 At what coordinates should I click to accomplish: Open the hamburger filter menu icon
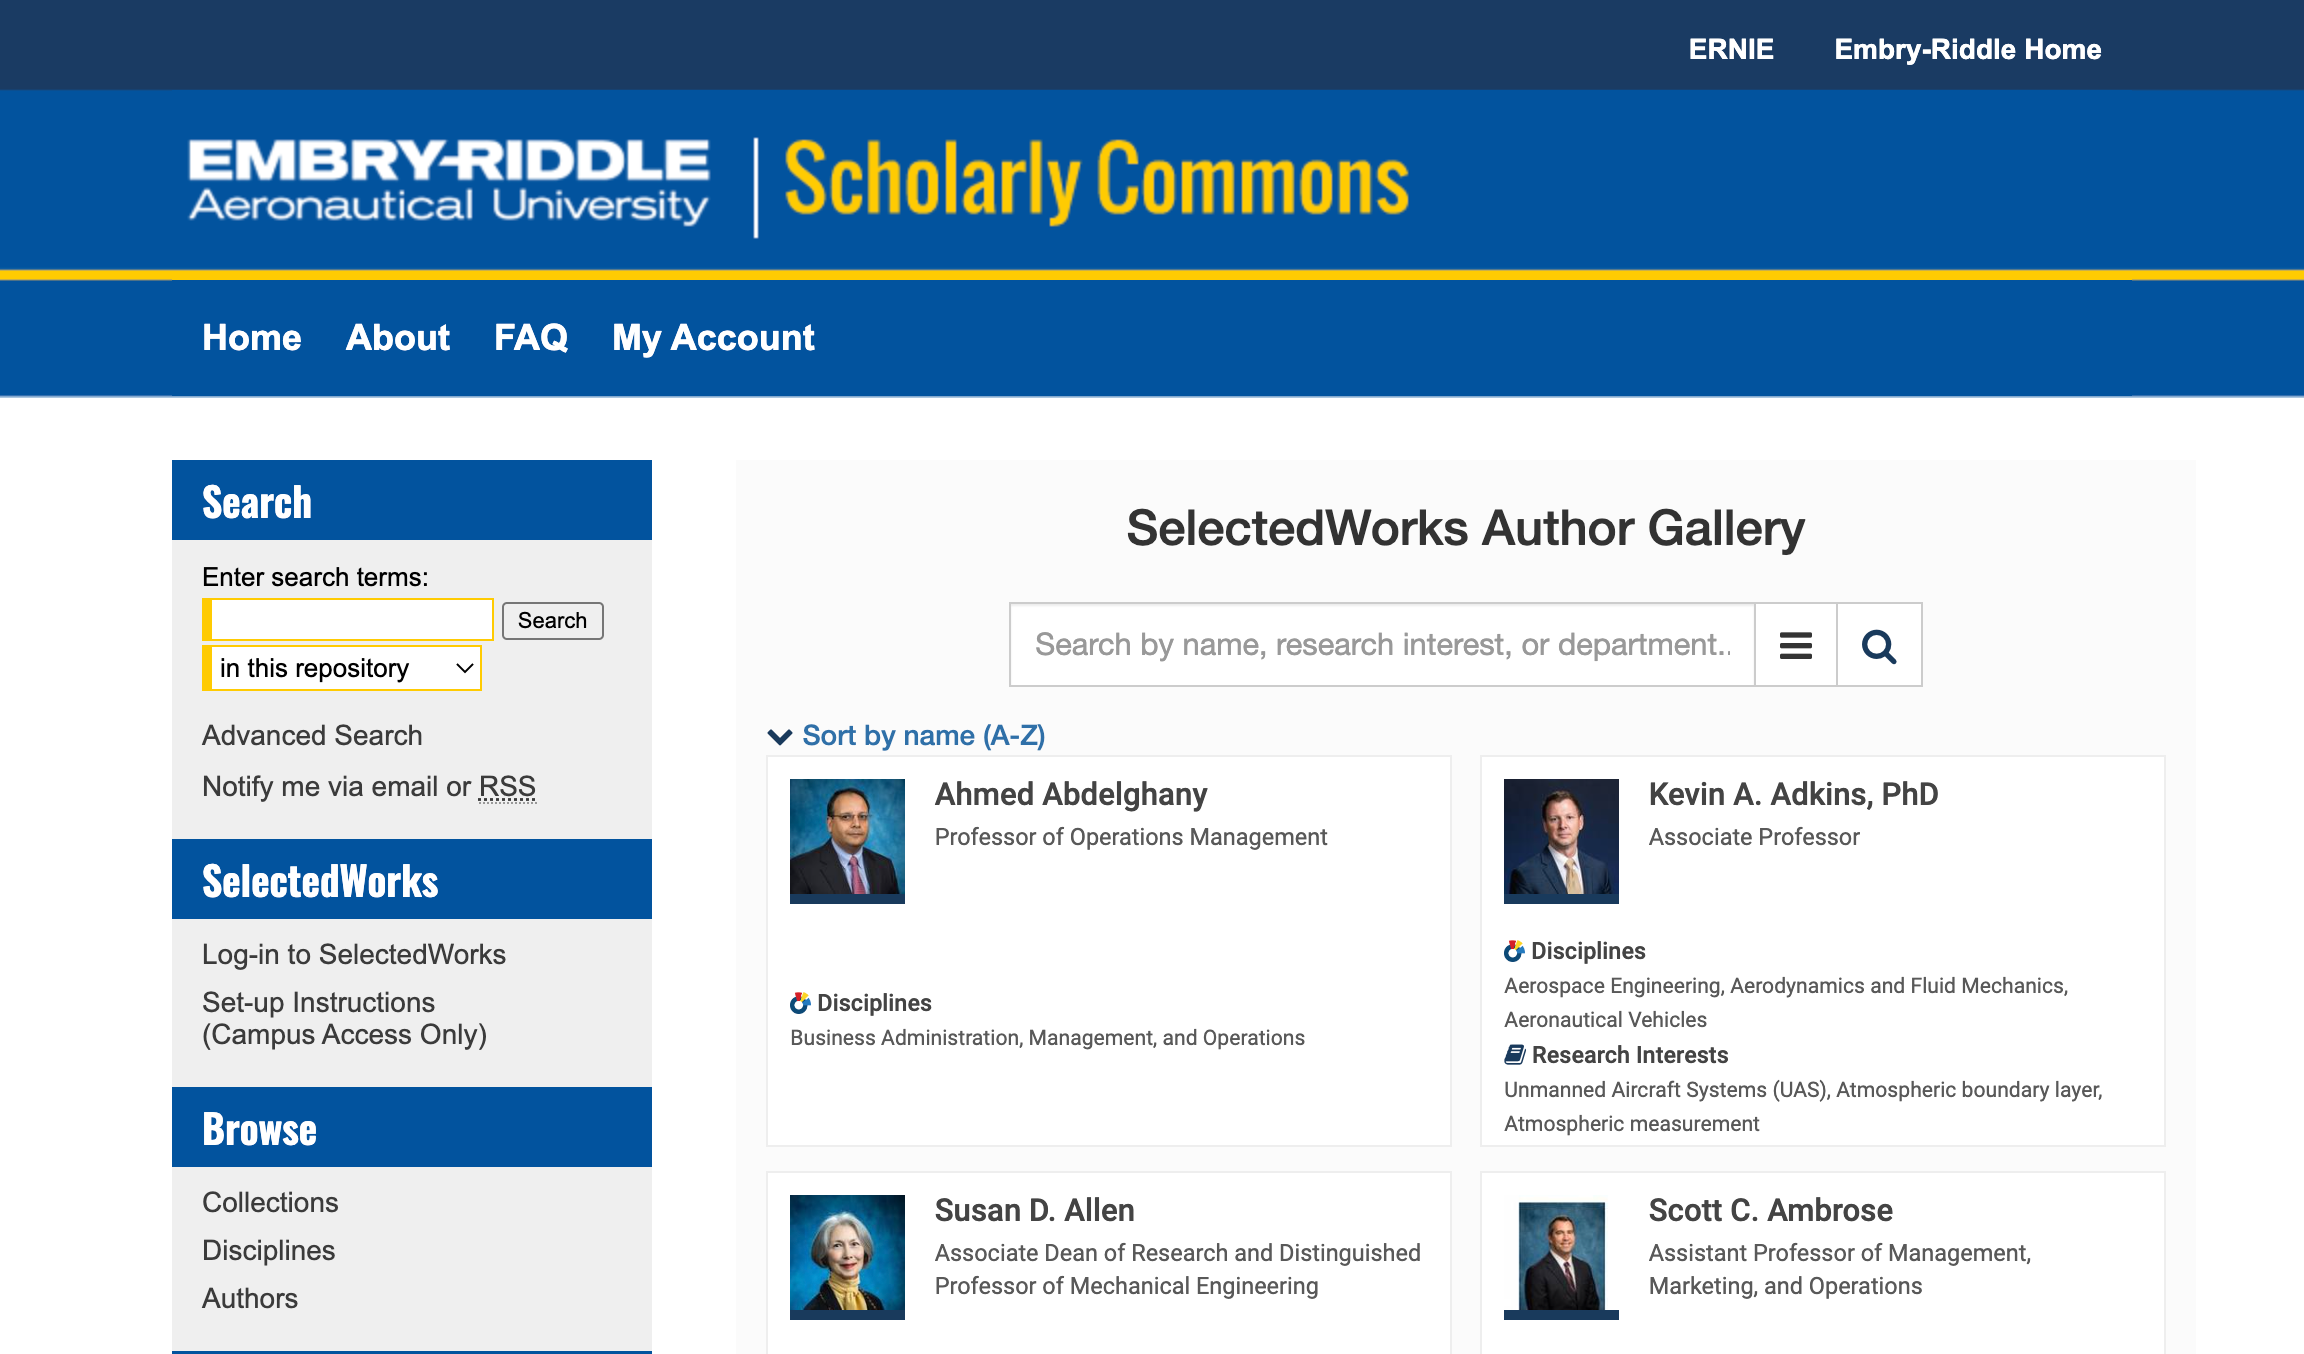(1796, 645)
